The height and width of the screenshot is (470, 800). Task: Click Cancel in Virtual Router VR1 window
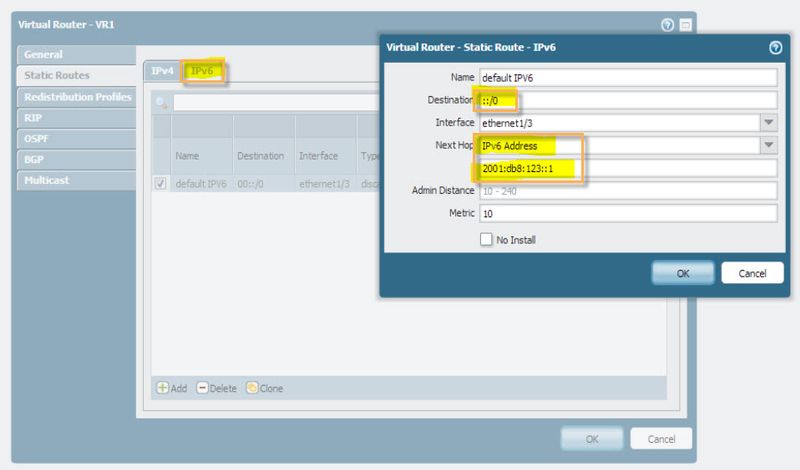pyautogui.click(x=661, y=439)
